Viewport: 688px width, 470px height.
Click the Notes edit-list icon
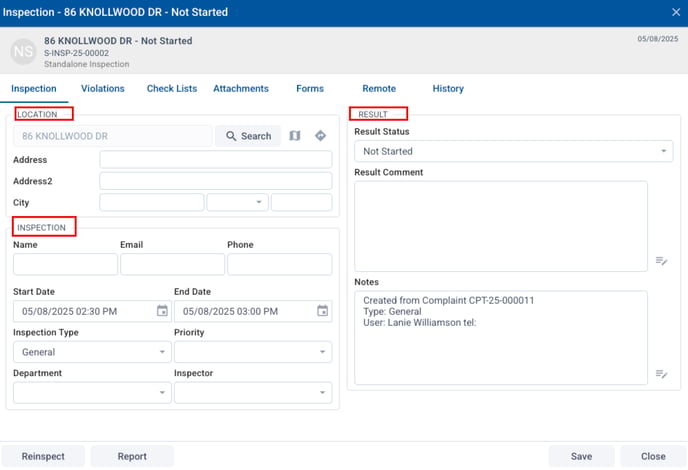tap(661, 374)
